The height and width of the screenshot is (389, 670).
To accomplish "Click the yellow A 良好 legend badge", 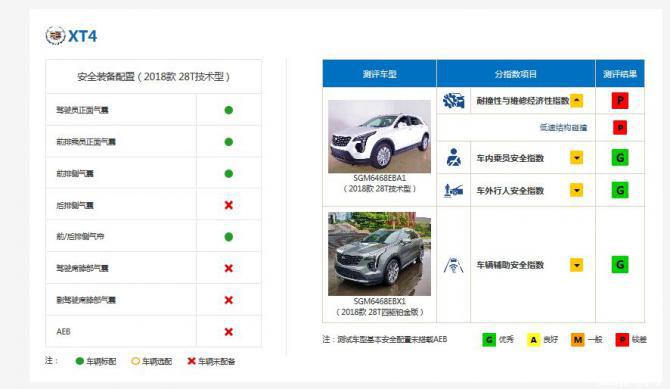I will (533, 340).
